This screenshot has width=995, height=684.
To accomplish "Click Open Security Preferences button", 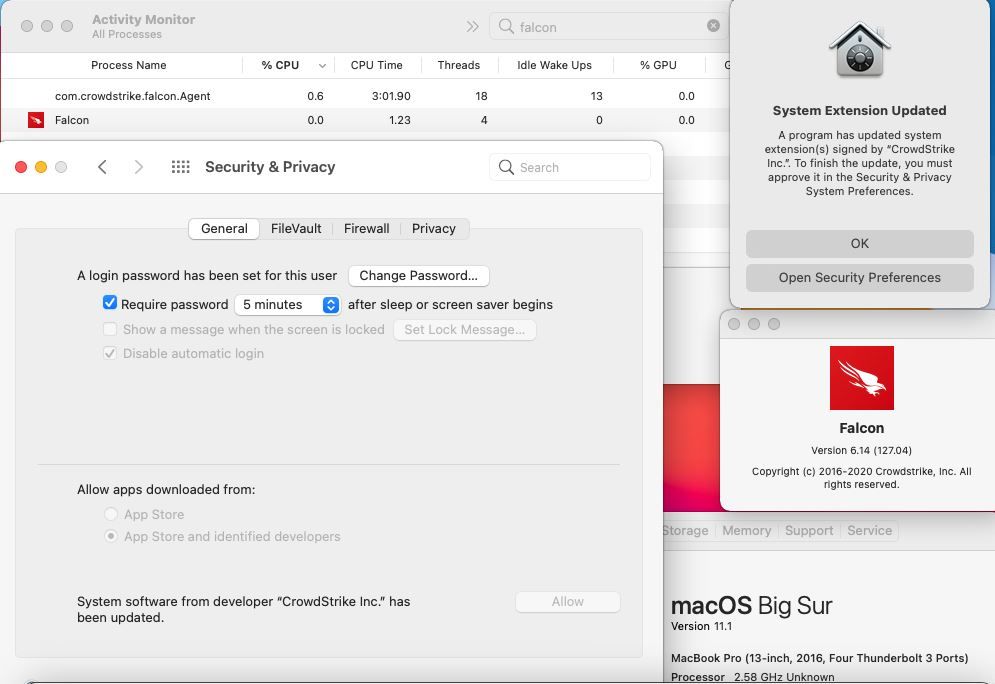I will pyautogui.click(x=860, y=278).
